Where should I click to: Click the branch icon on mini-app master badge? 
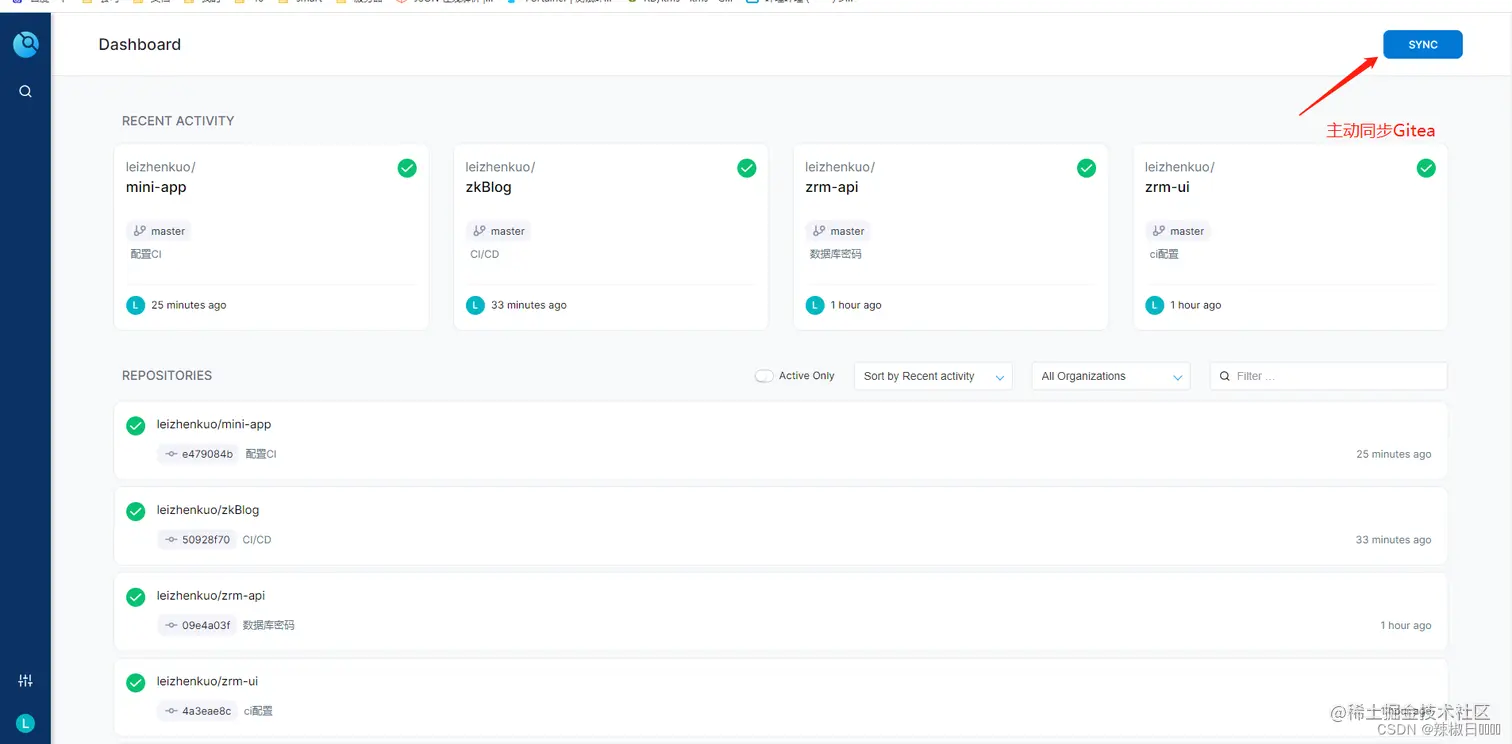140,231
